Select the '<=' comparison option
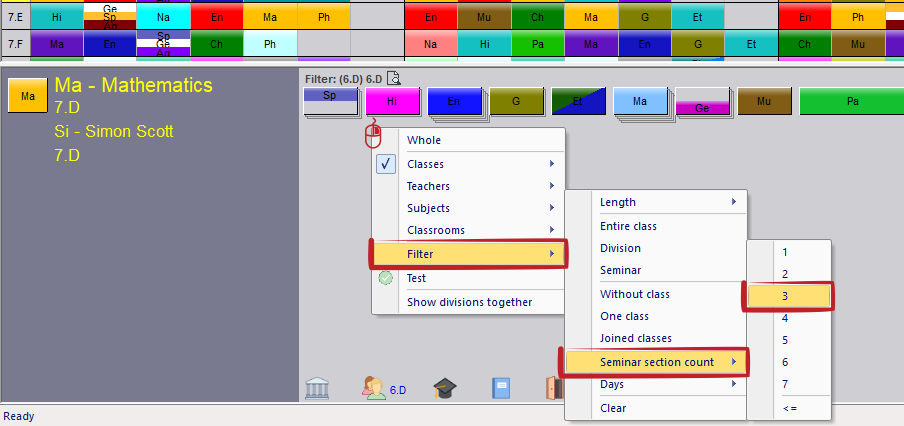The width and height of the screenshot is (904, 426). click(x=790, y=408)
